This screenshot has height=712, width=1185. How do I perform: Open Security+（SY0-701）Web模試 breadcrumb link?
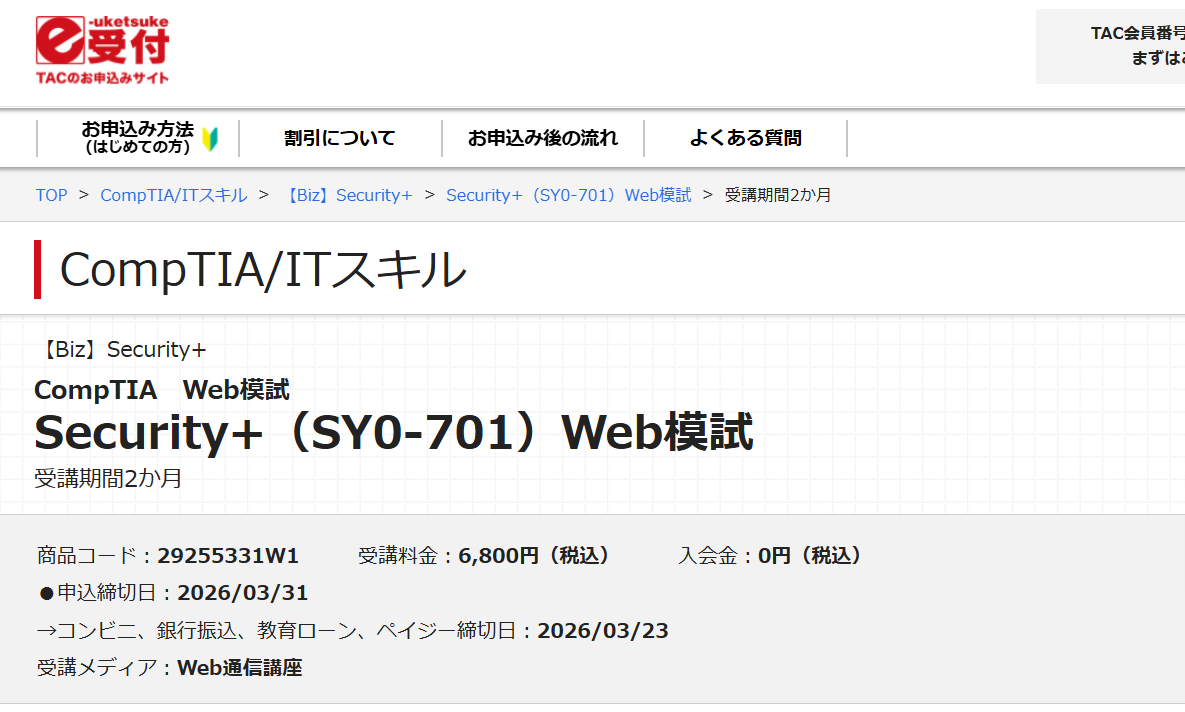[x=568, y=195]
